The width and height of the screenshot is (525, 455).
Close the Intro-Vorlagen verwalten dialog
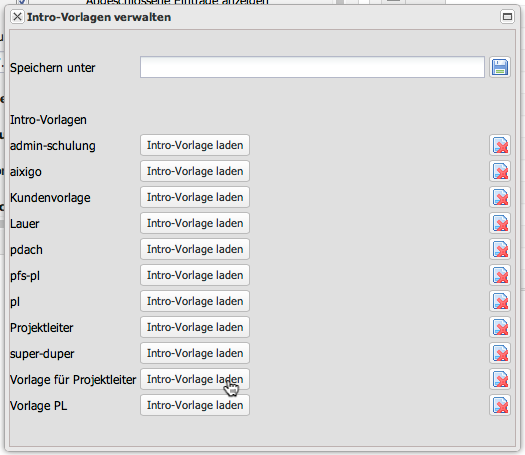coord(17,17)
